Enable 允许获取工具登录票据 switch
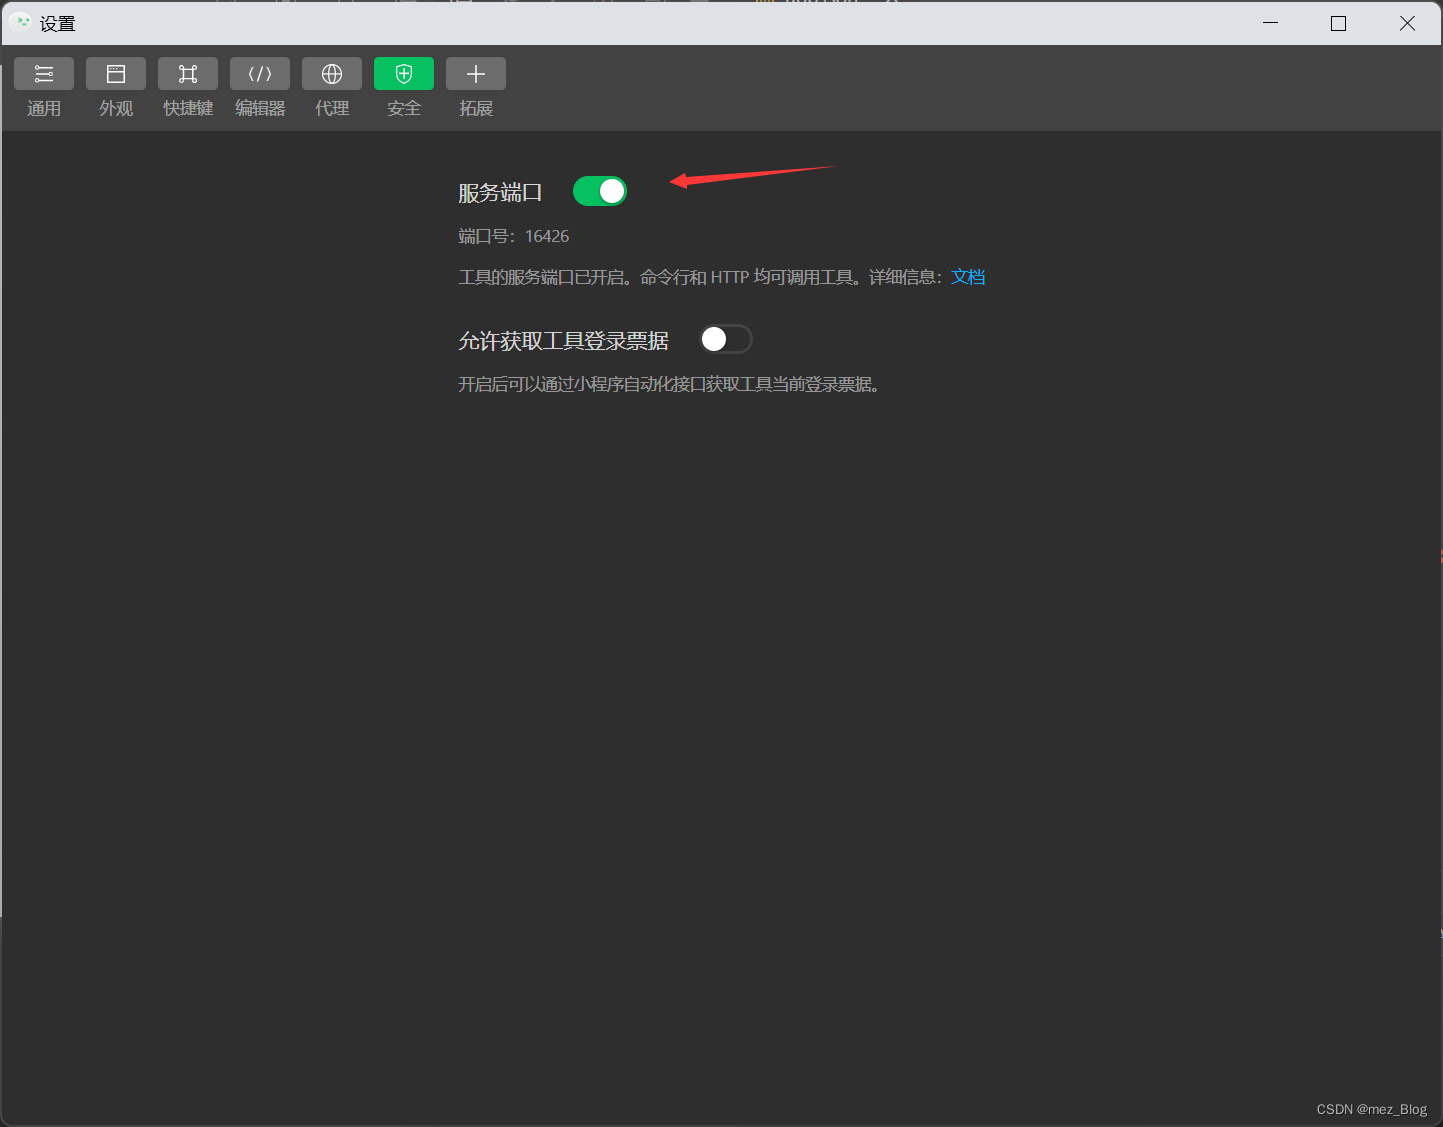Screen dimensions: 1443x1127 pyautogui.click(x=725, y=340)
